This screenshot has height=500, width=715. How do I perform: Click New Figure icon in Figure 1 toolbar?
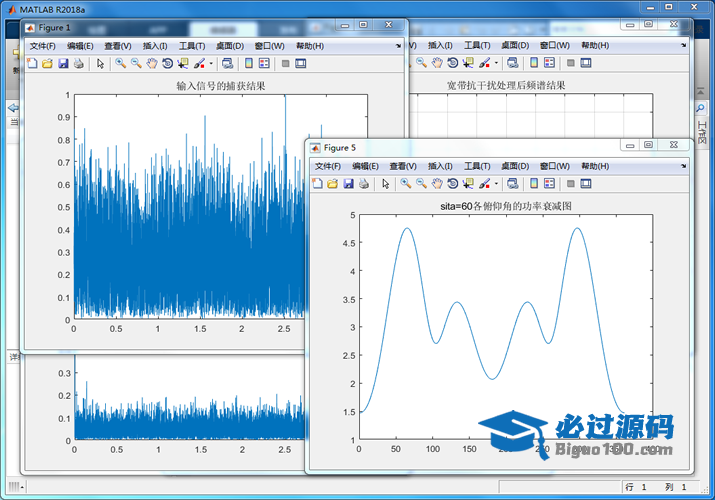coord(32,63)
